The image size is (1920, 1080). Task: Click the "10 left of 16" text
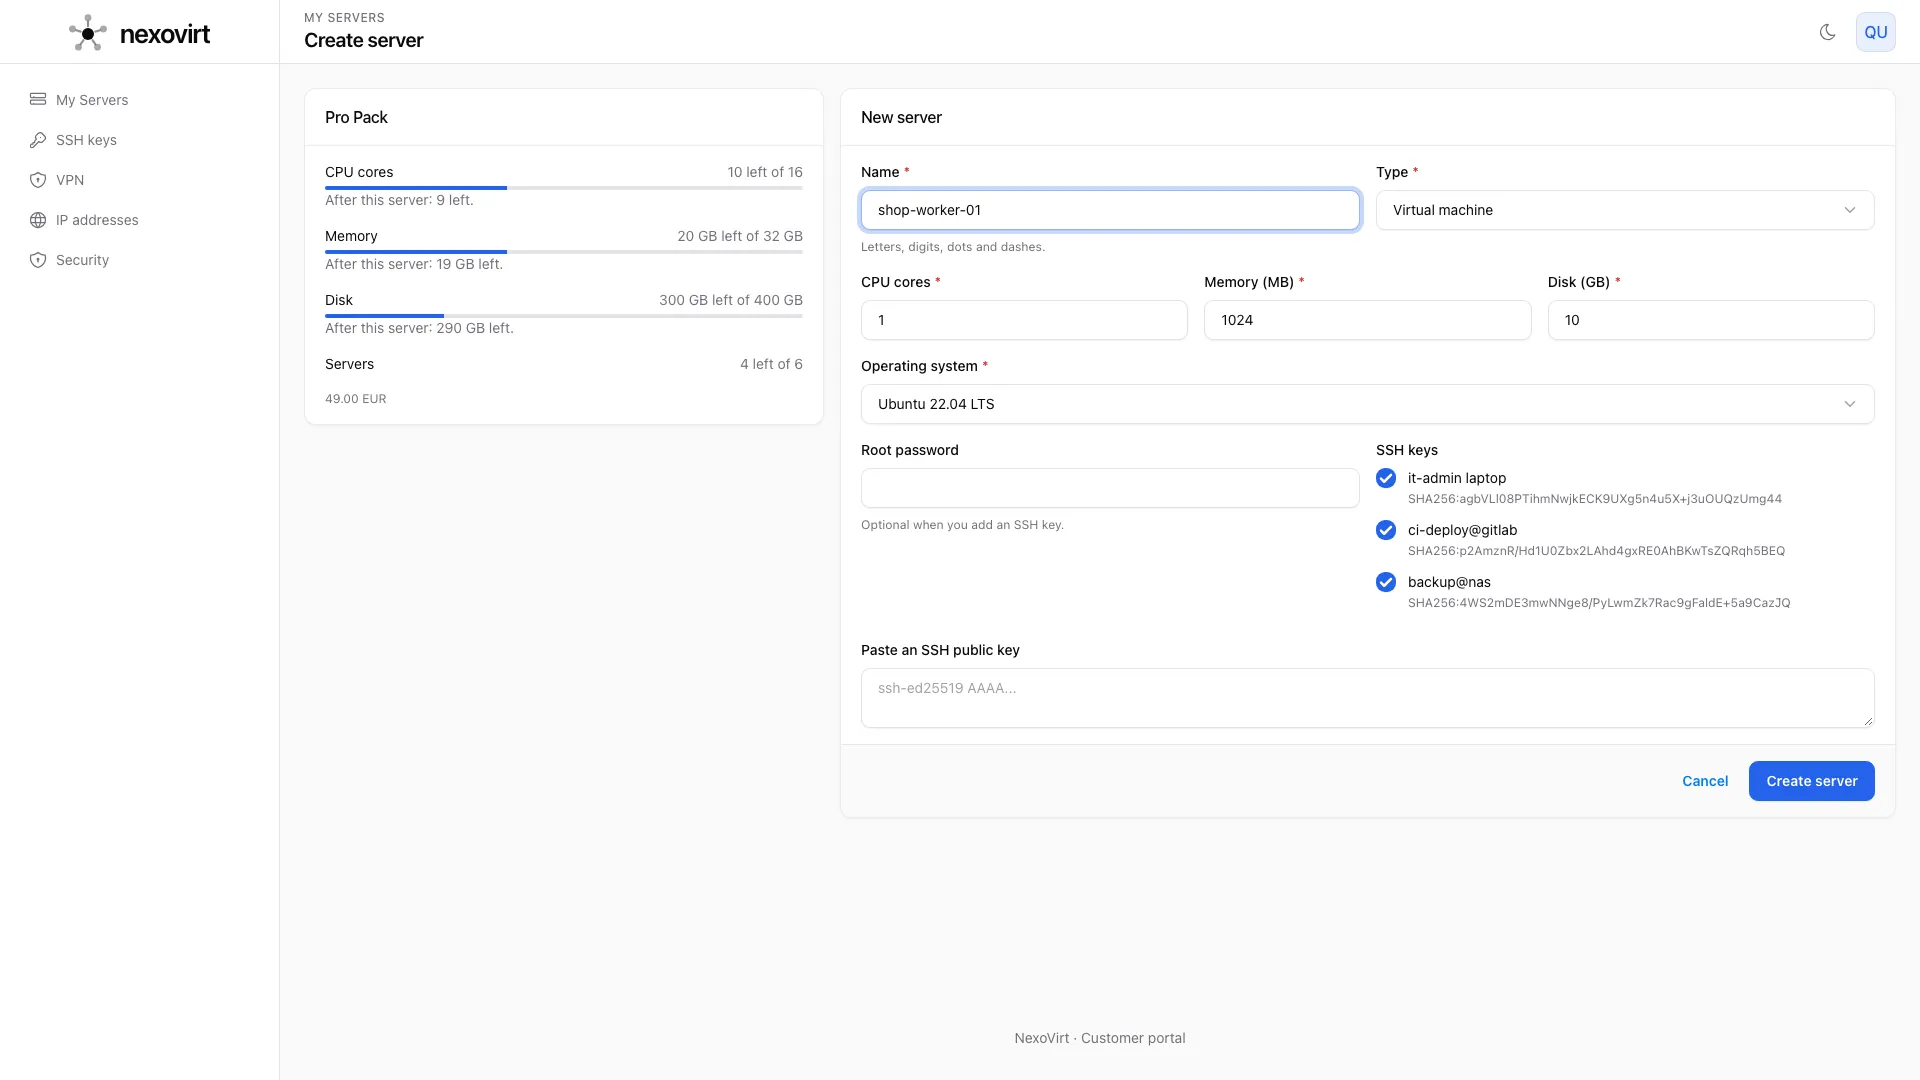(x=765, y=172)
